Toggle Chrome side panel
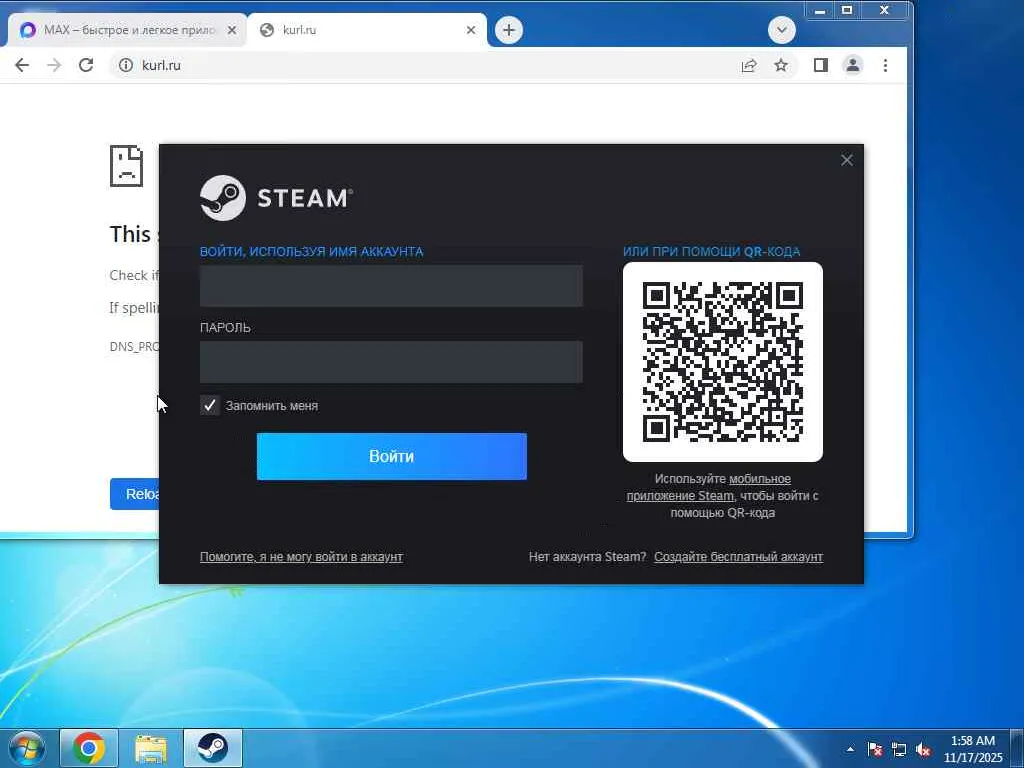The width and height of the screenshot is (1024, 768). (x=821, y=65)
